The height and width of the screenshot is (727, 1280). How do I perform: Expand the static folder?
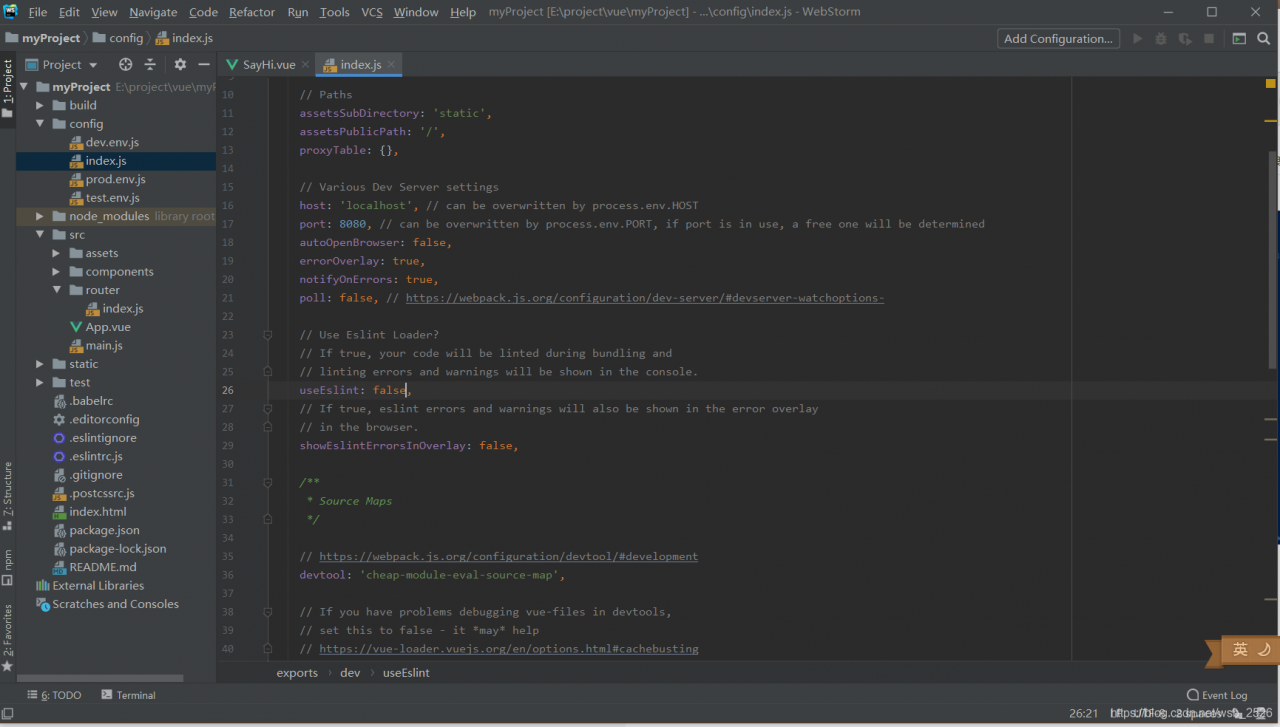(x=40, y=364)
